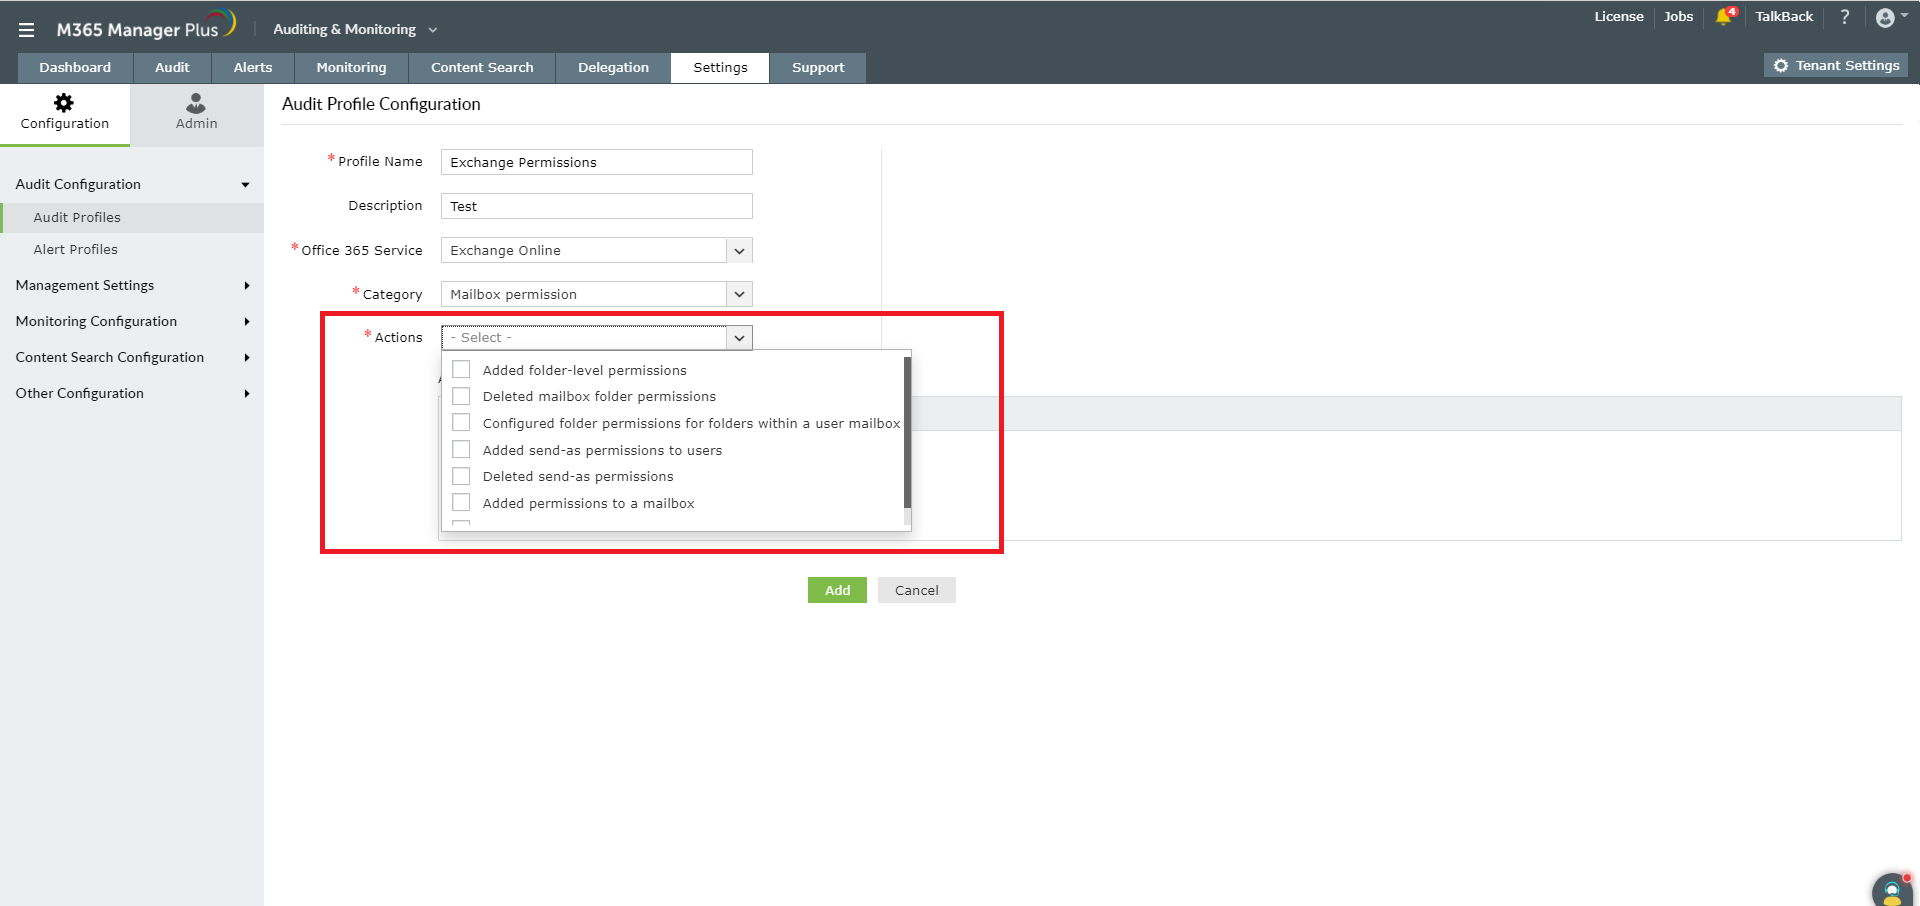Open the Jobs link
Image resolution: width=1920 pixels, height=906 pixels.
[x=1678, y=16]
